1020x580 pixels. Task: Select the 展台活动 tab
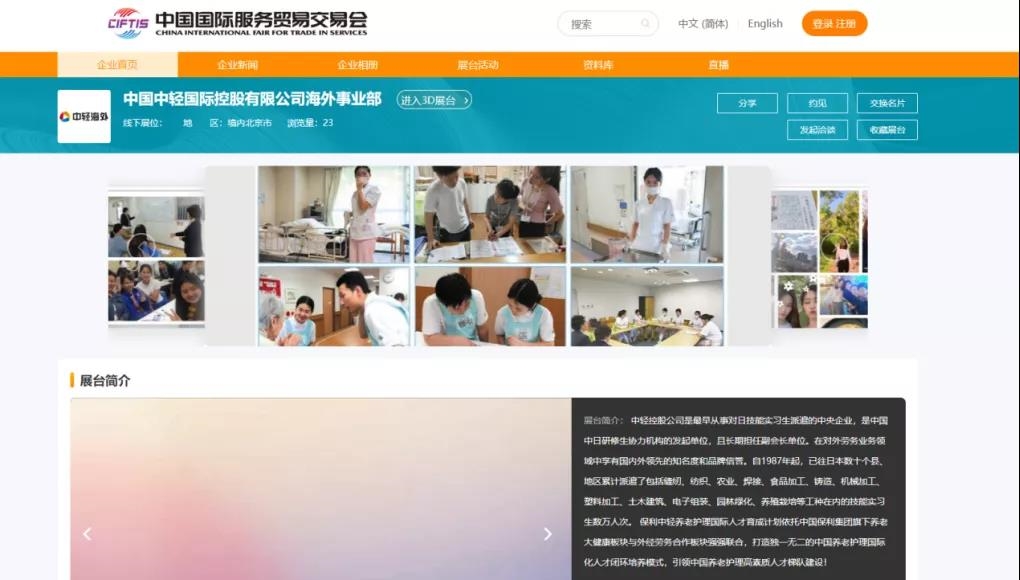pyautogui.click(x=477, y=65)
